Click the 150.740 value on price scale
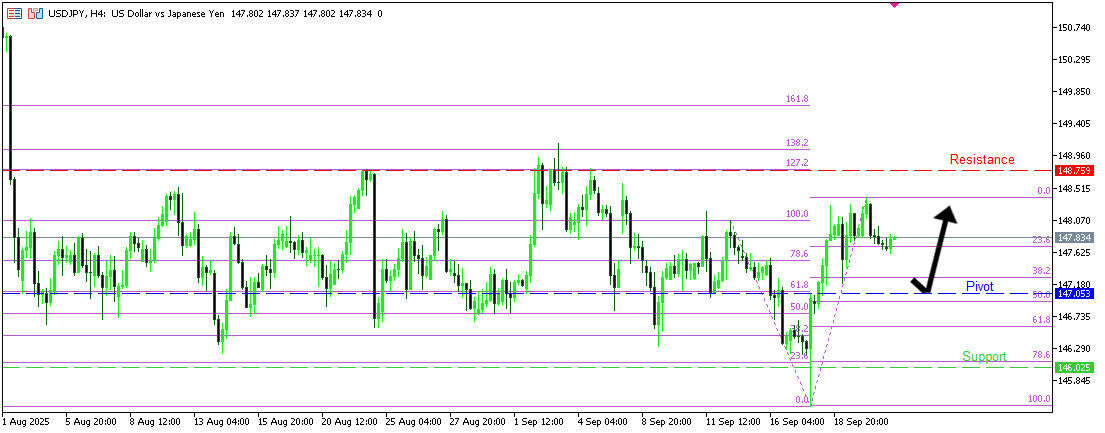This screenshot has width=1105, height=433. point(1075,27)
